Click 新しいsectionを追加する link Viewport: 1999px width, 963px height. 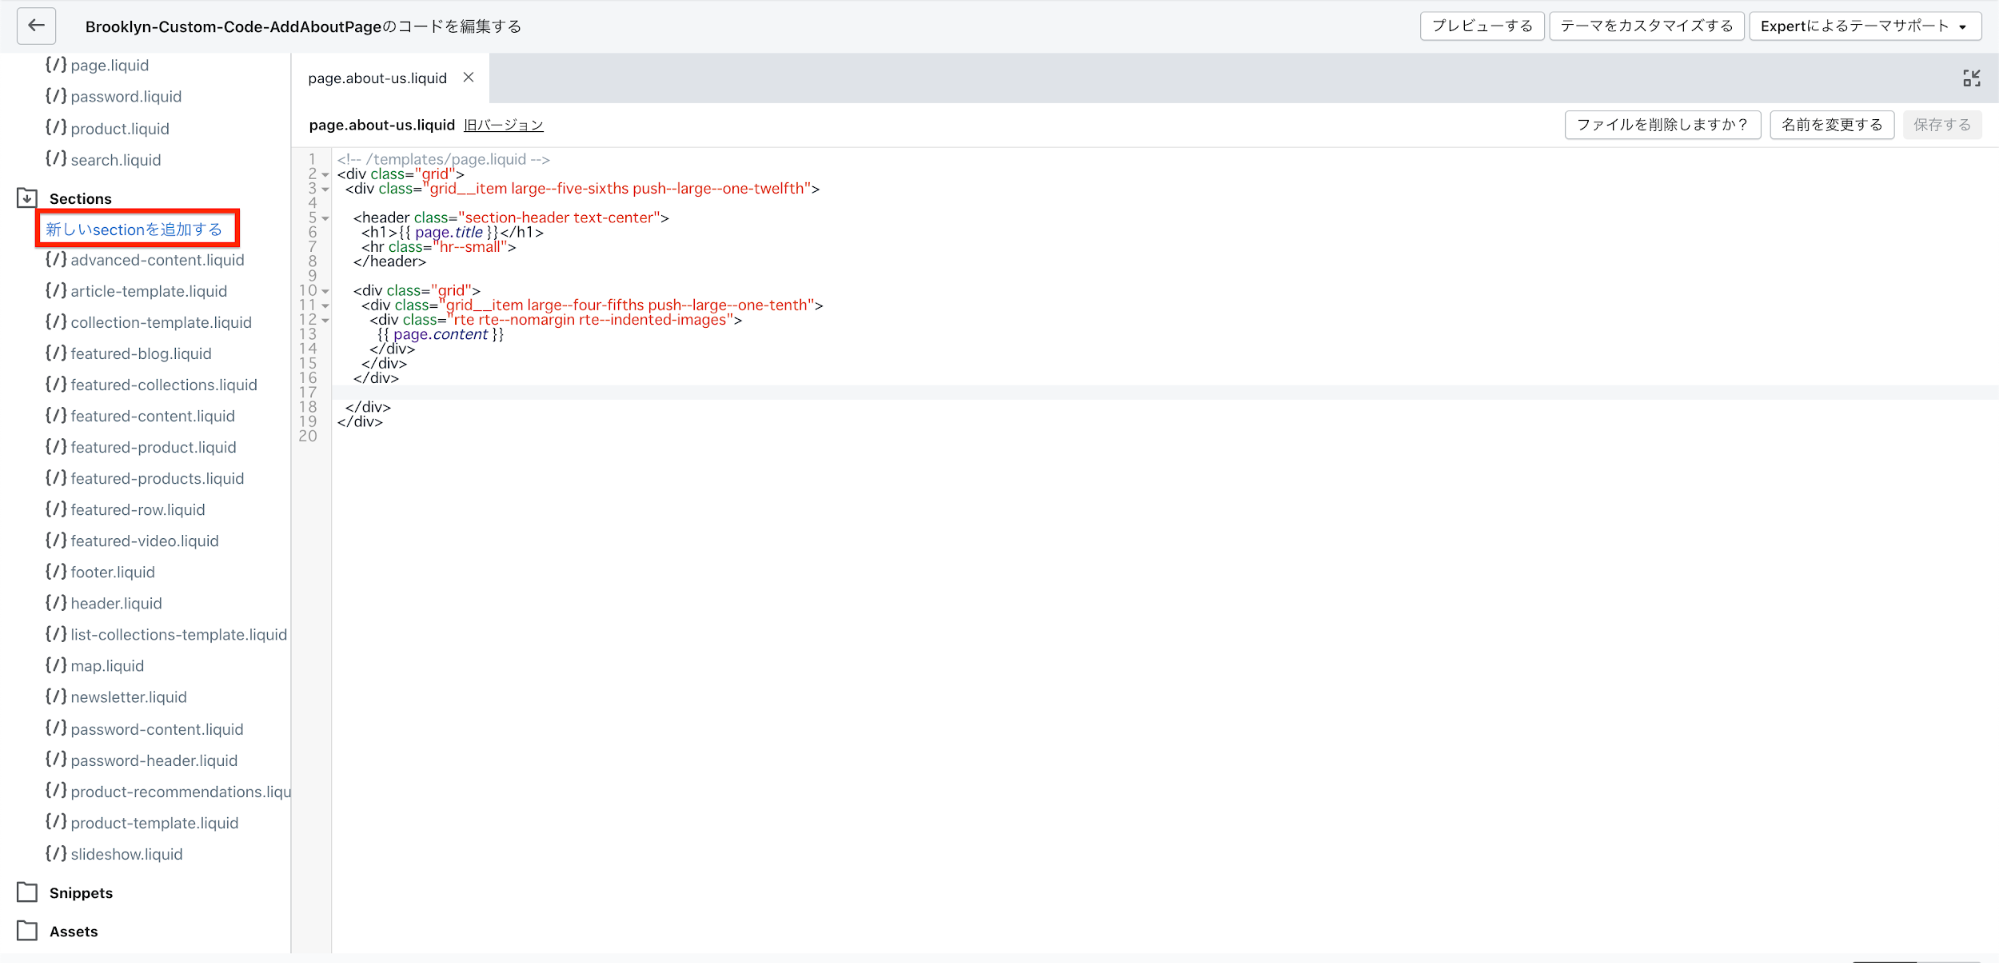coord(134,229)
